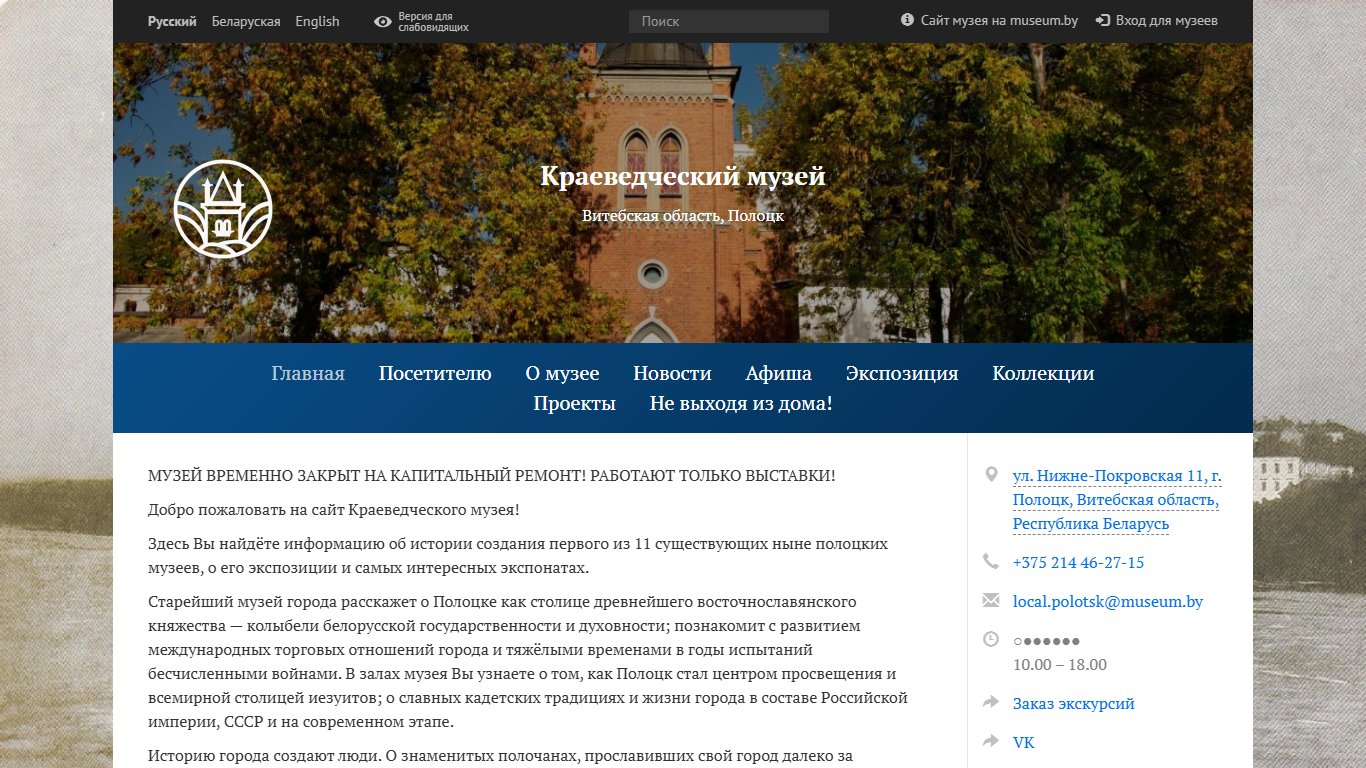Open Сайт музея на museum.by link
Image resolution: width=1366 pixels, height=768 pixels.
click(999, 20)
